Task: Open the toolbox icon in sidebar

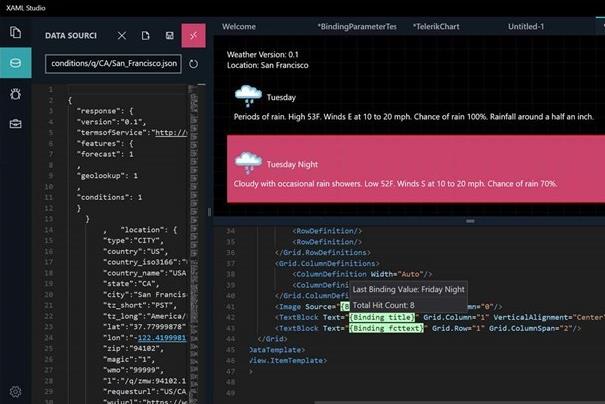Action: (15, 123)
